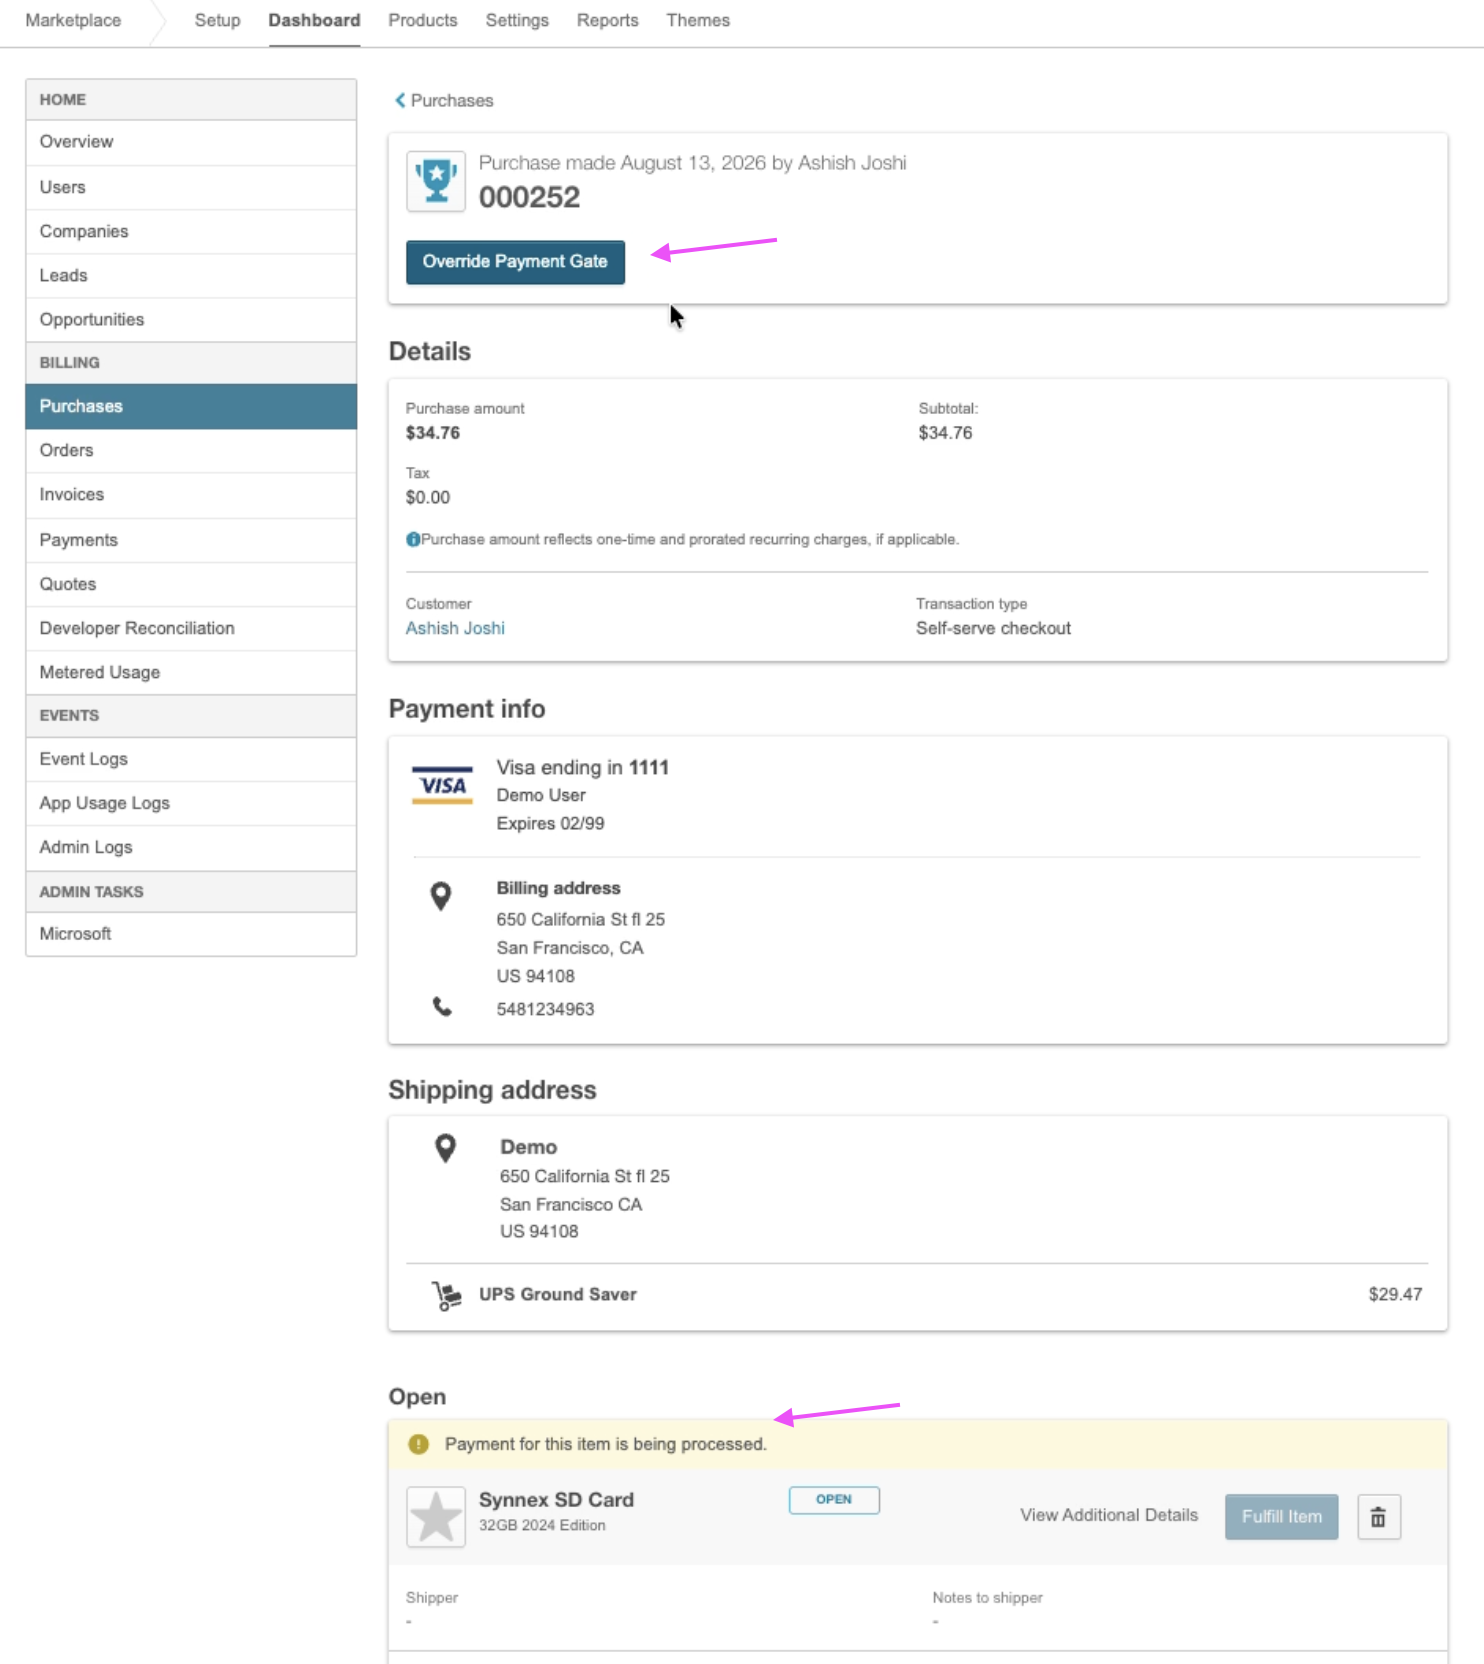Click the billing address location pin icon
The height and width of the screenshot is (1664, 1484).
click(x=440, y=896)
